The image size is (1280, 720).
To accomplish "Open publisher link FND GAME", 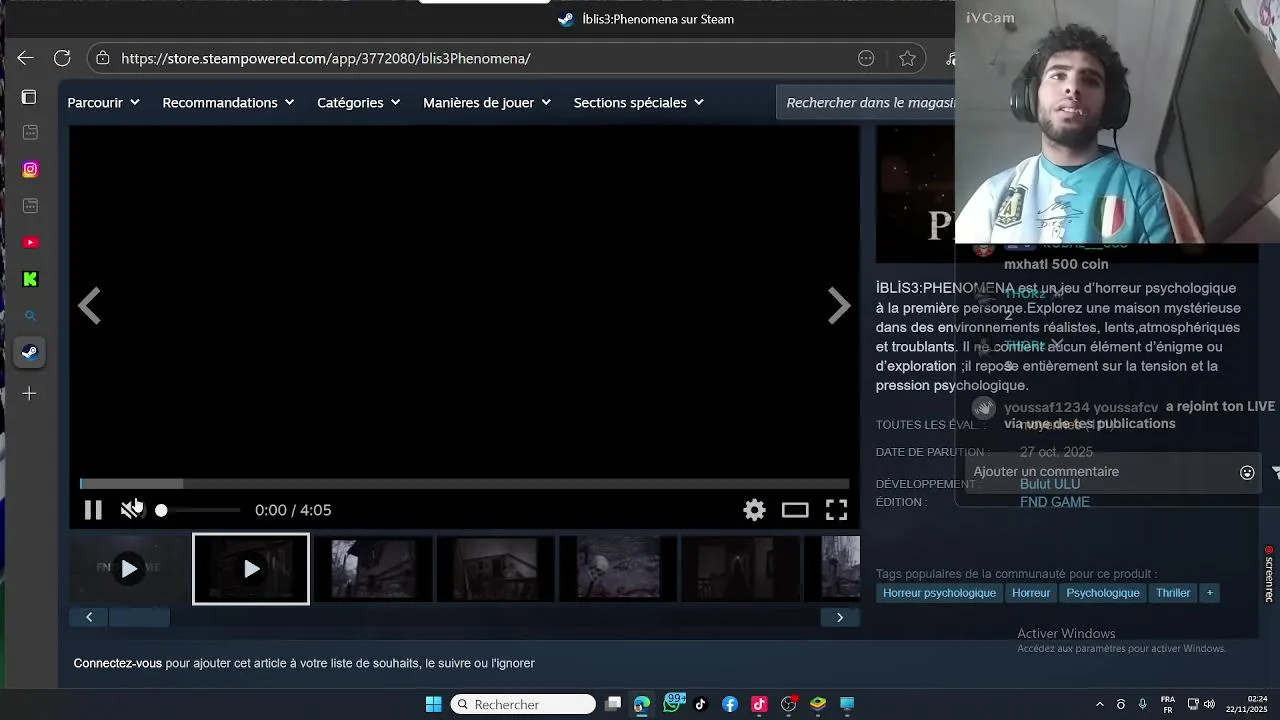I will pyautogui.click(x=1055, y=502).
